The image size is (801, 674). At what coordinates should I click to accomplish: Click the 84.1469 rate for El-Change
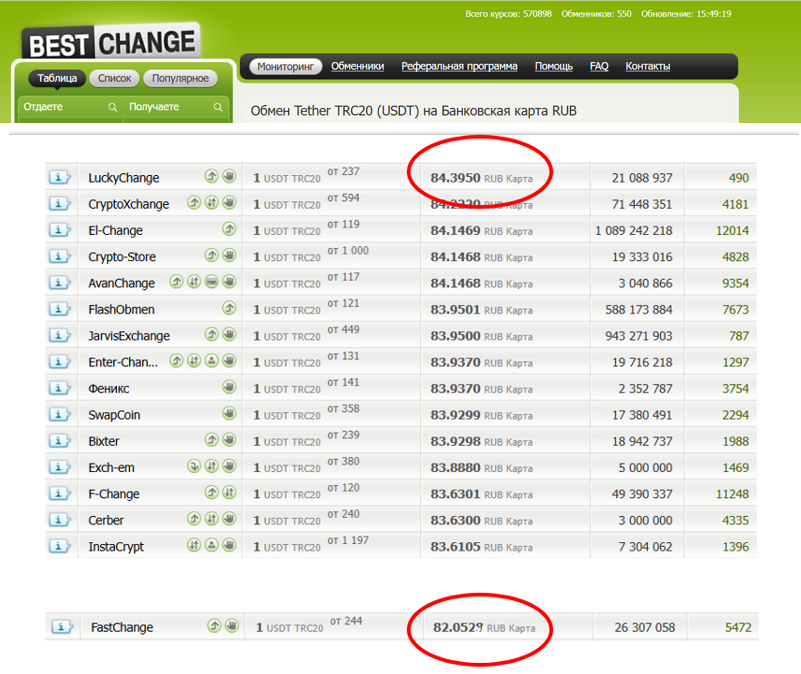point(455,230)
